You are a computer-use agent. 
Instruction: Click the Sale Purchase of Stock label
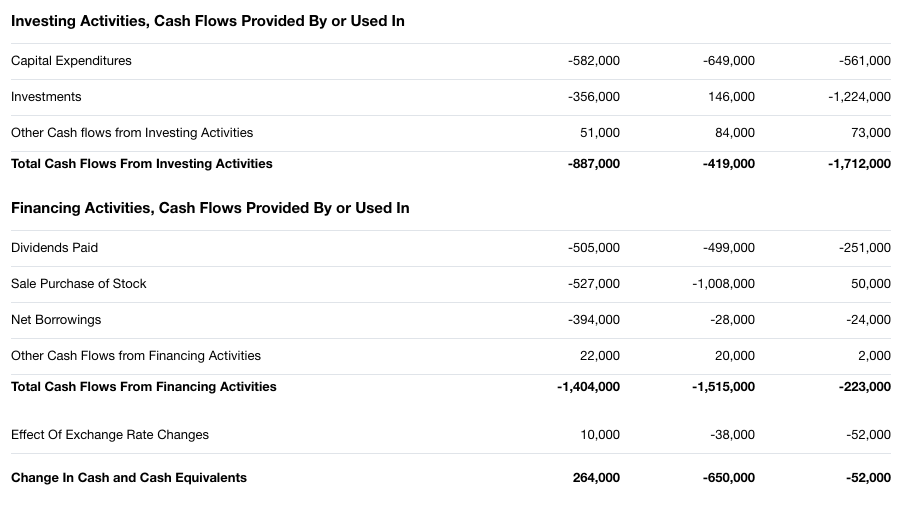tap(79, 284)
